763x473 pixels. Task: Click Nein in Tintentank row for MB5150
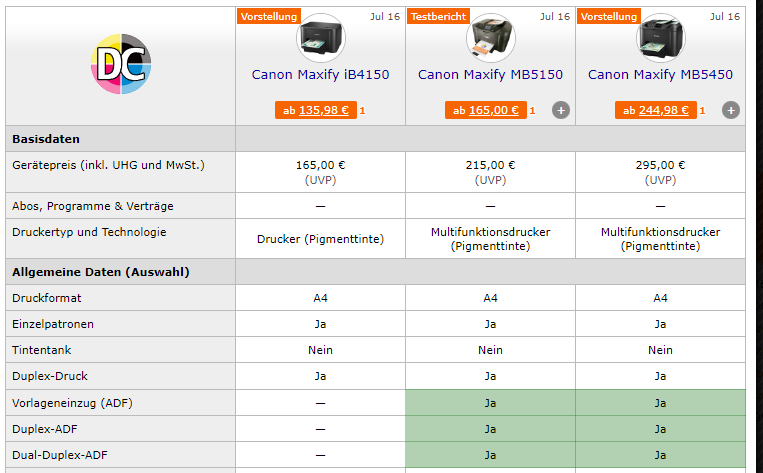coord(490,350)
